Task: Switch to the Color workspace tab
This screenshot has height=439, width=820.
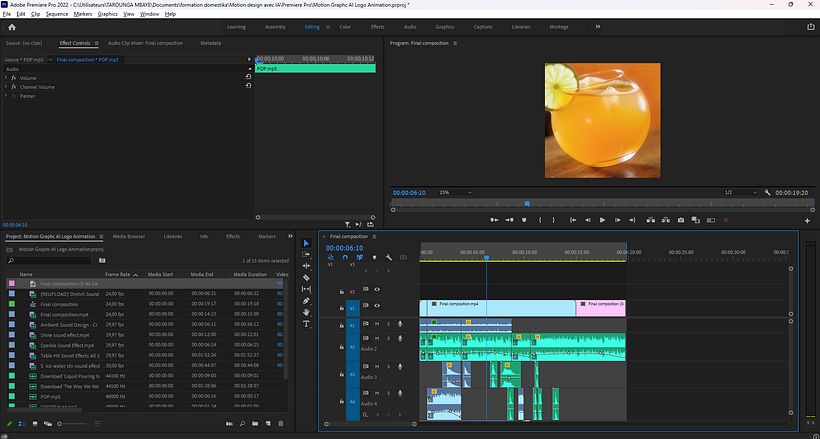Action: pyautogui.click(x=345, y=27)
